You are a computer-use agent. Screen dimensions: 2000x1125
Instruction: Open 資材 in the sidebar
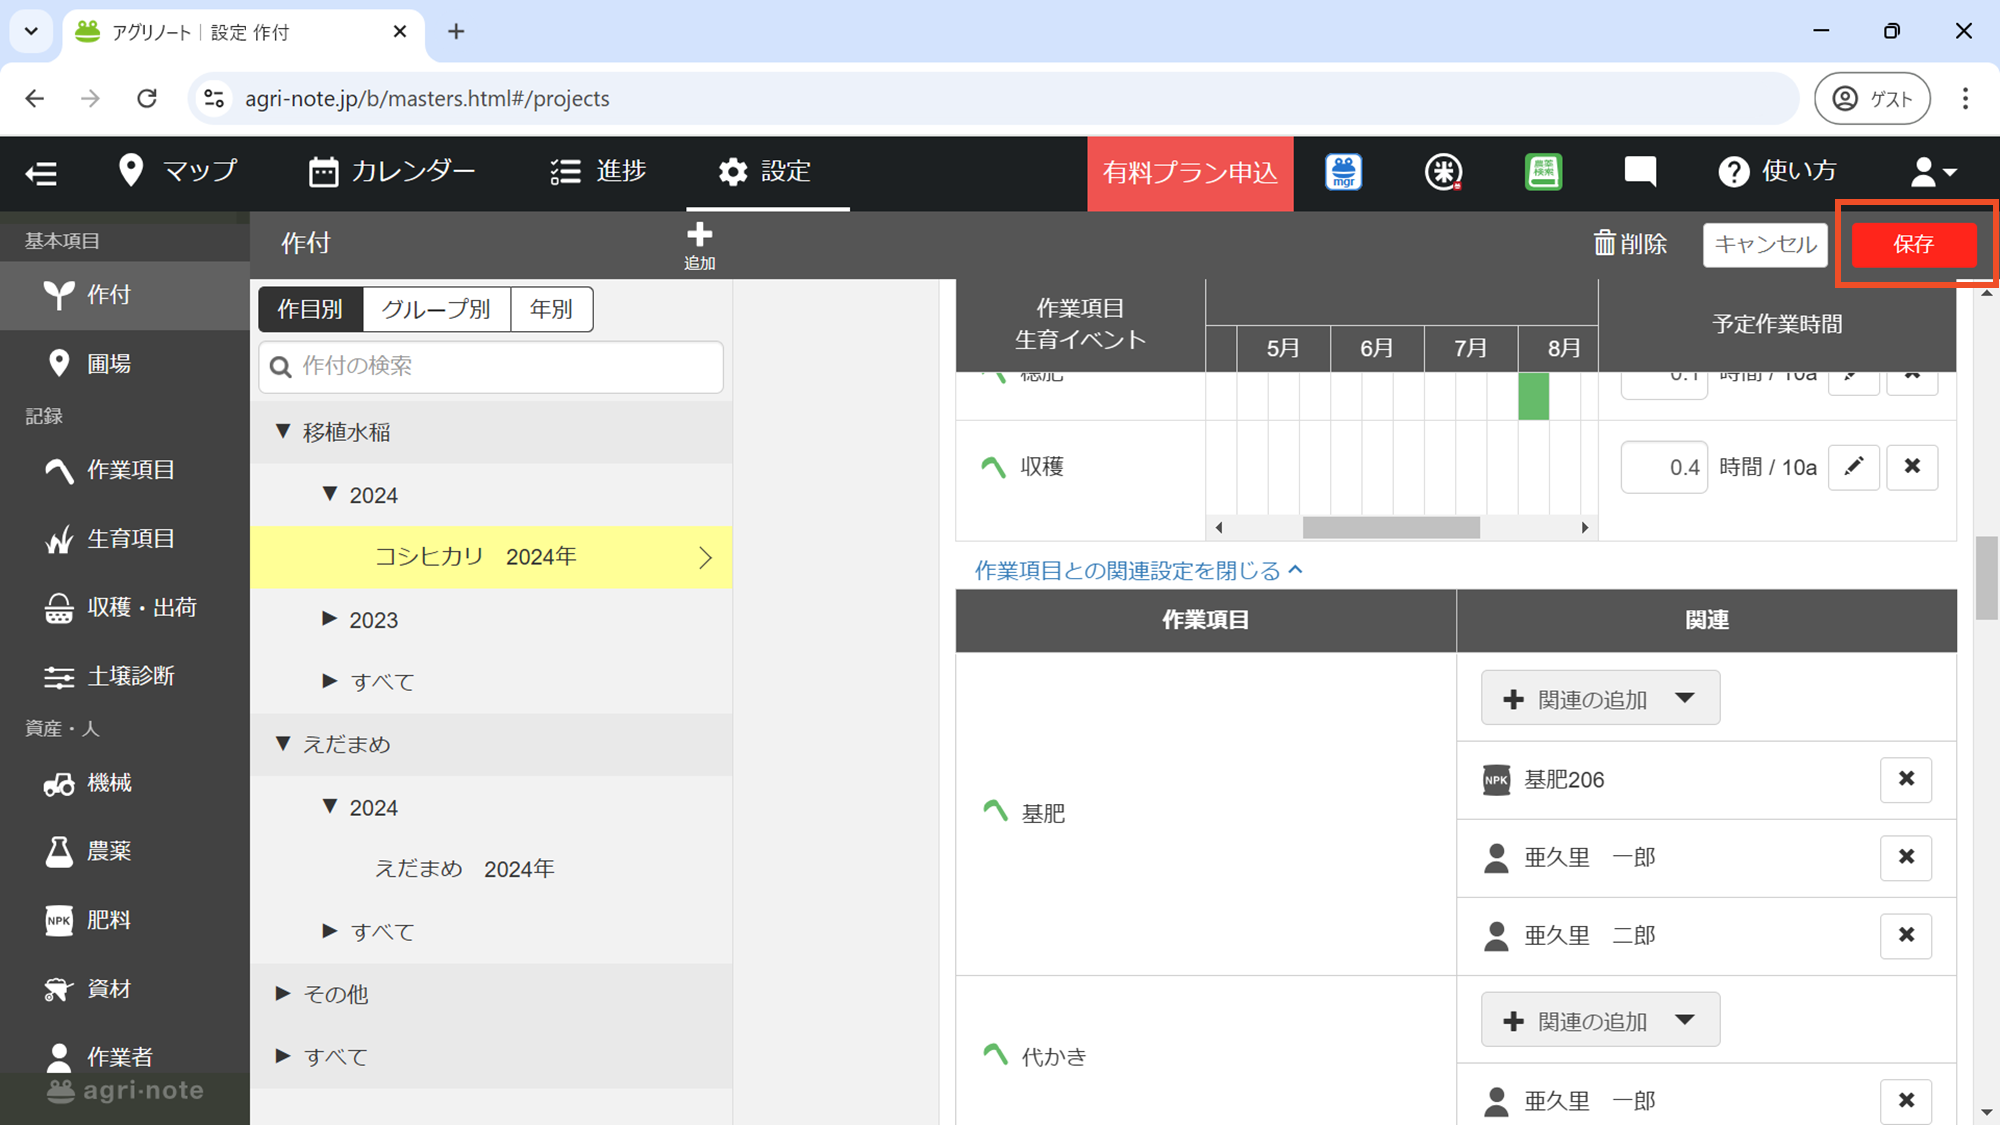click(125, 989)
